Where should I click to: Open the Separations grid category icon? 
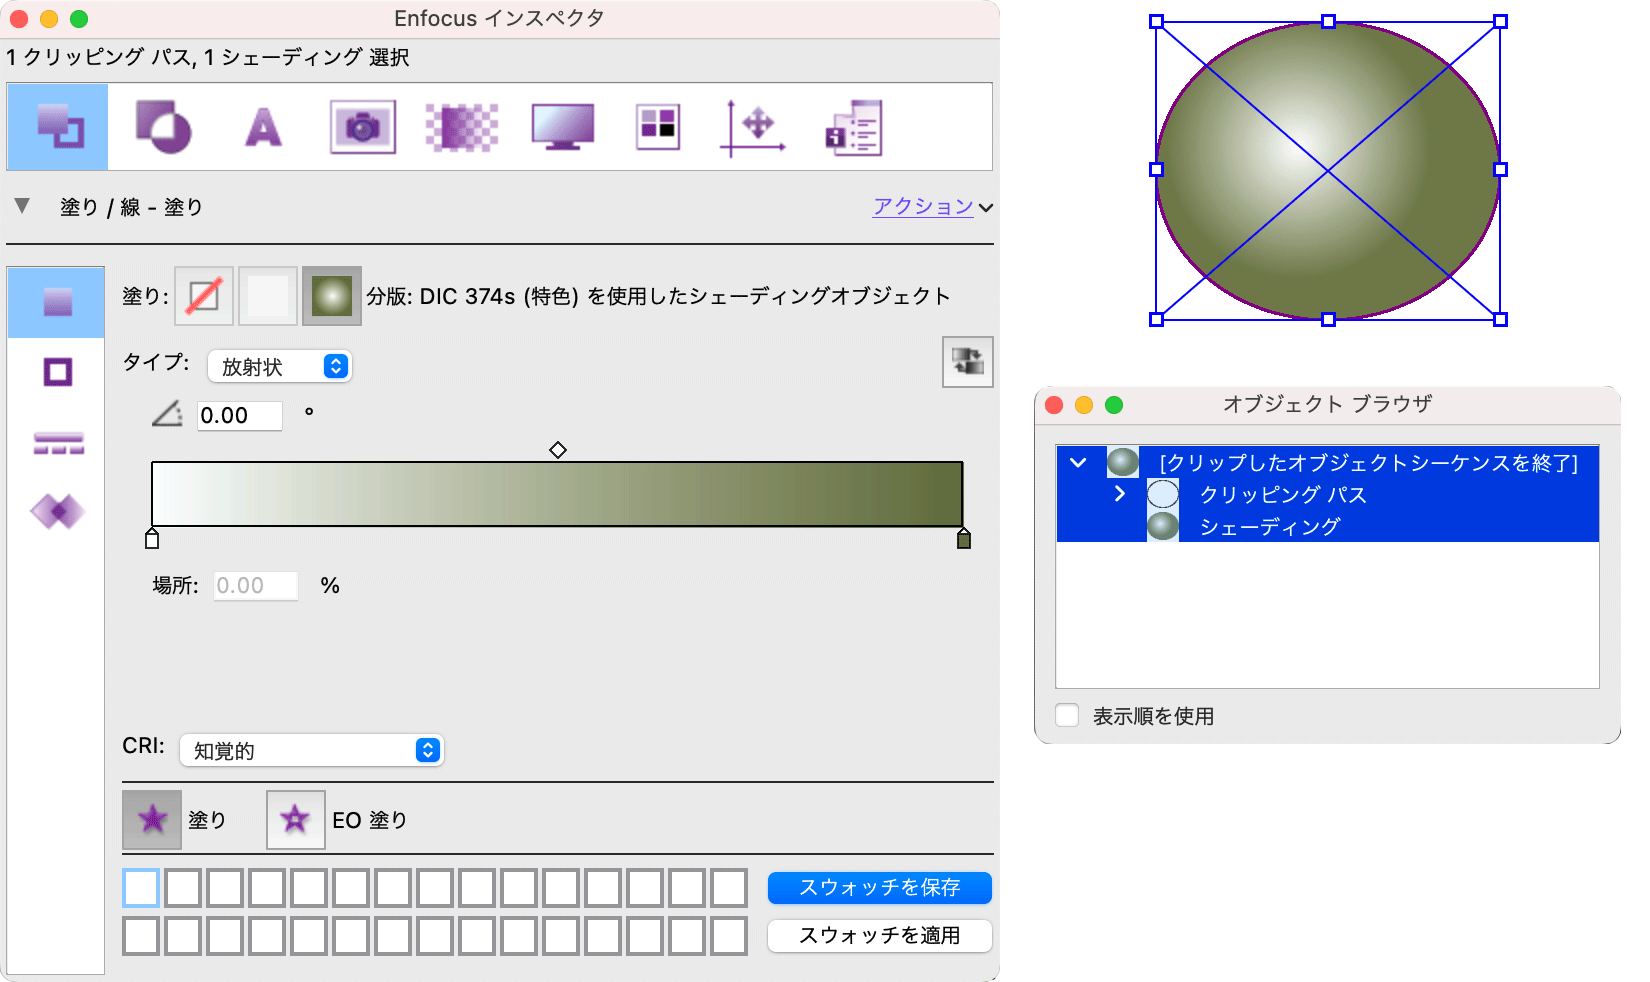658,127
